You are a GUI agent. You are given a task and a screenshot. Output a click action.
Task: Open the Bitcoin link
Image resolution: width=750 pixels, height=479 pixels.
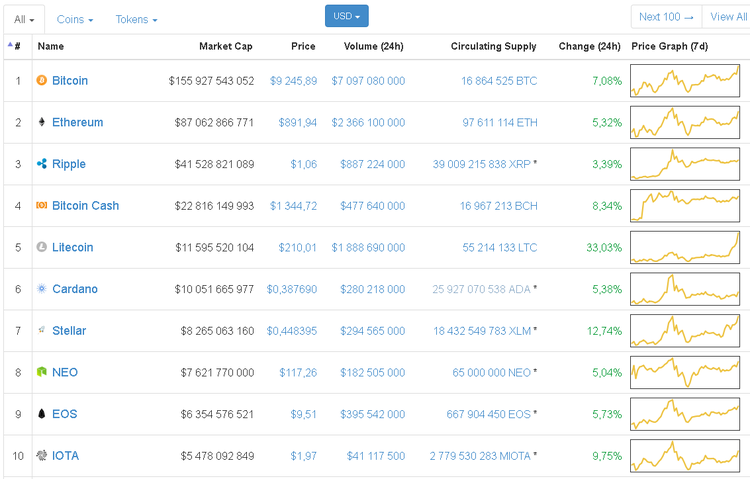point(70,80)
